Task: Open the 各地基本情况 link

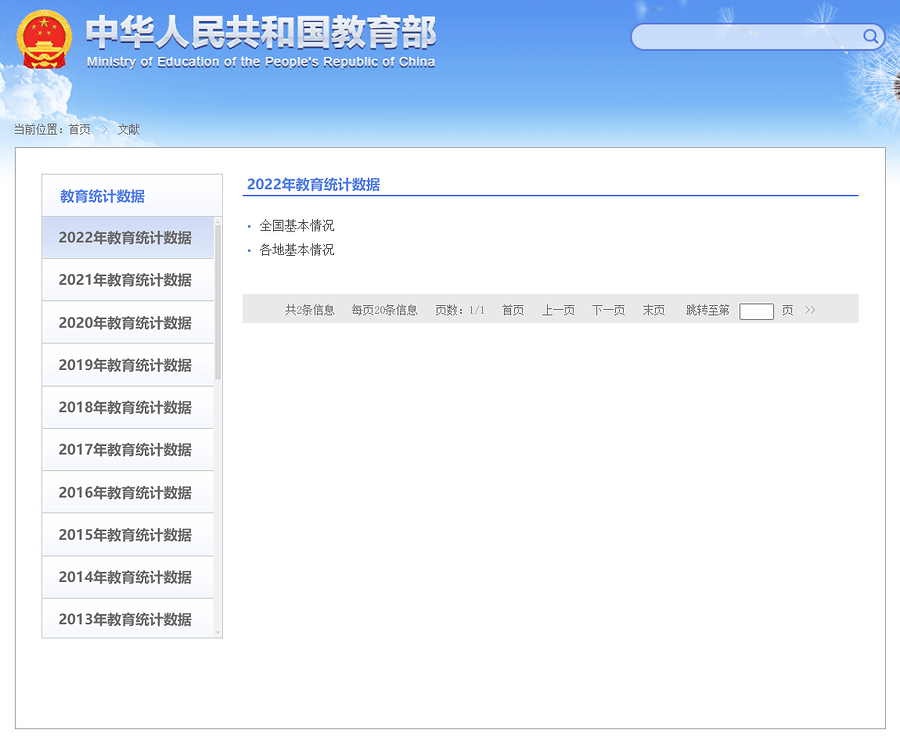Action: (x=296, y=250)
